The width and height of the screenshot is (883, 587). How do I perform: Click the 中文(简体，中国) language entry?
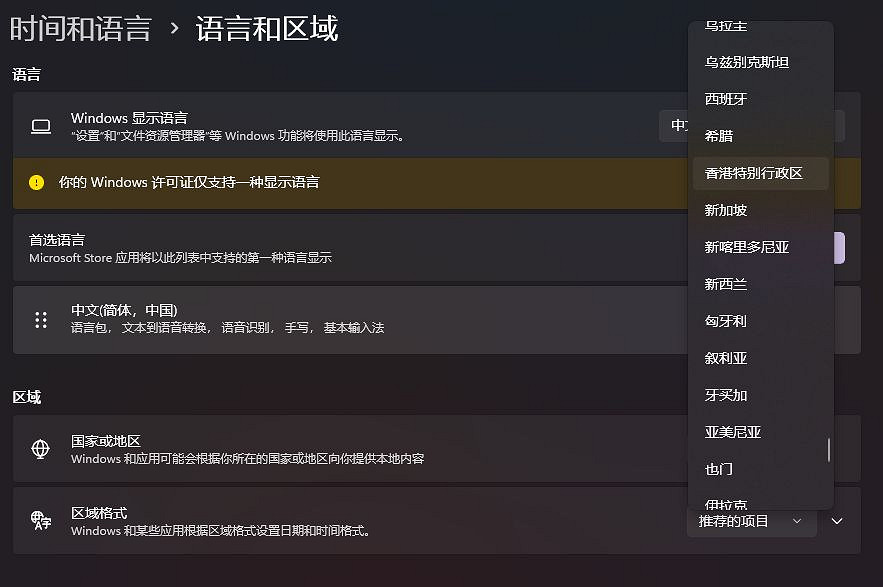pos(124,310)
